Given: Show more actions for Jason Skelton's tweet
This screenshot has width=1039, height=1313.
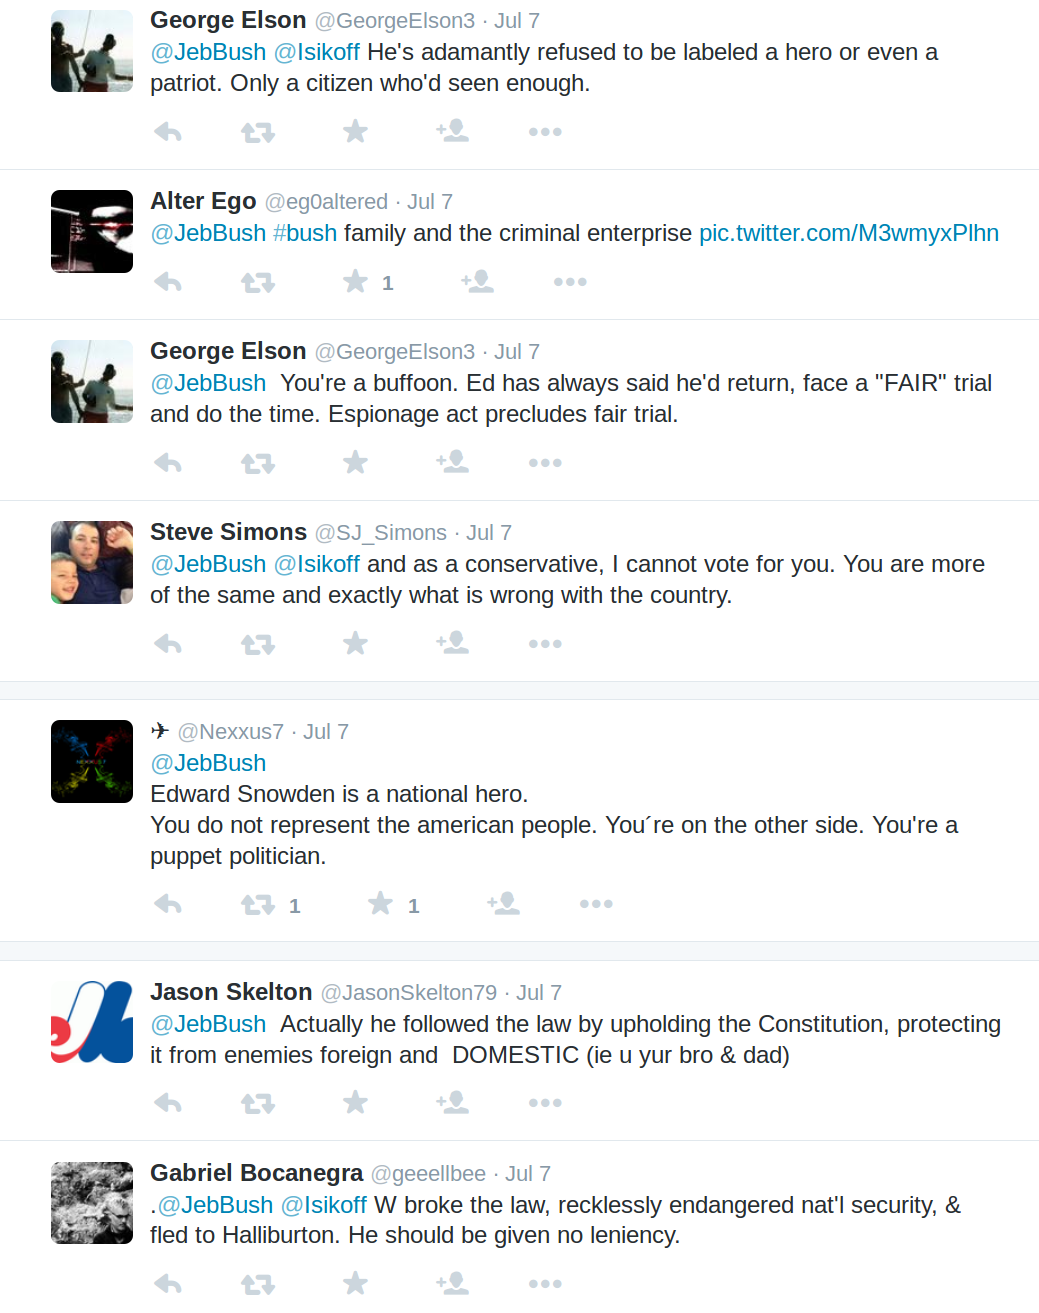Looking at the screenshot, I should click(x=545, y=1103).
